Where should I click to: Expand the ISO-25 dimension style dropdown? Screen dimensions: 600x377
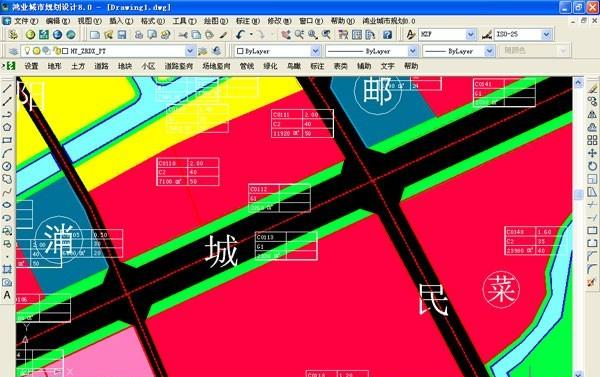click(546, 34)
